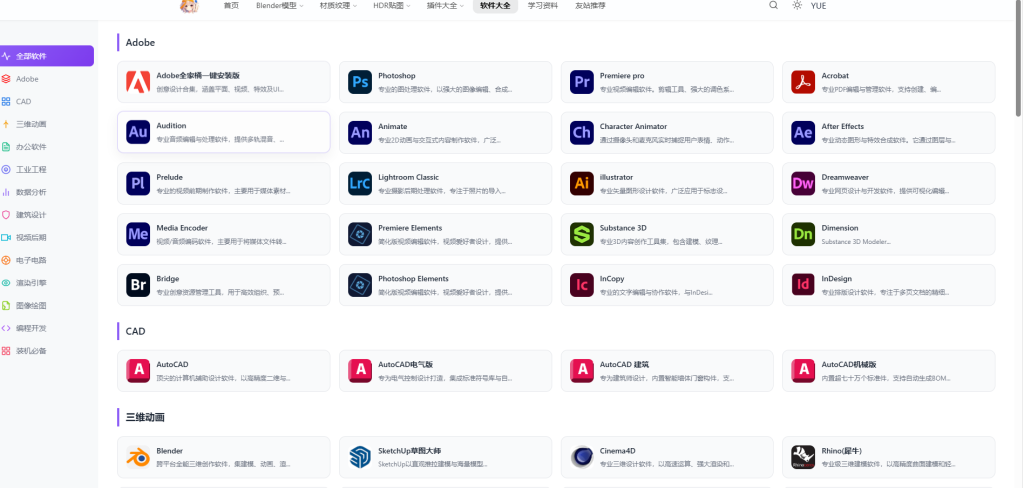
Task: Click the SketchUp icon
Action: (x=360, y=457)
